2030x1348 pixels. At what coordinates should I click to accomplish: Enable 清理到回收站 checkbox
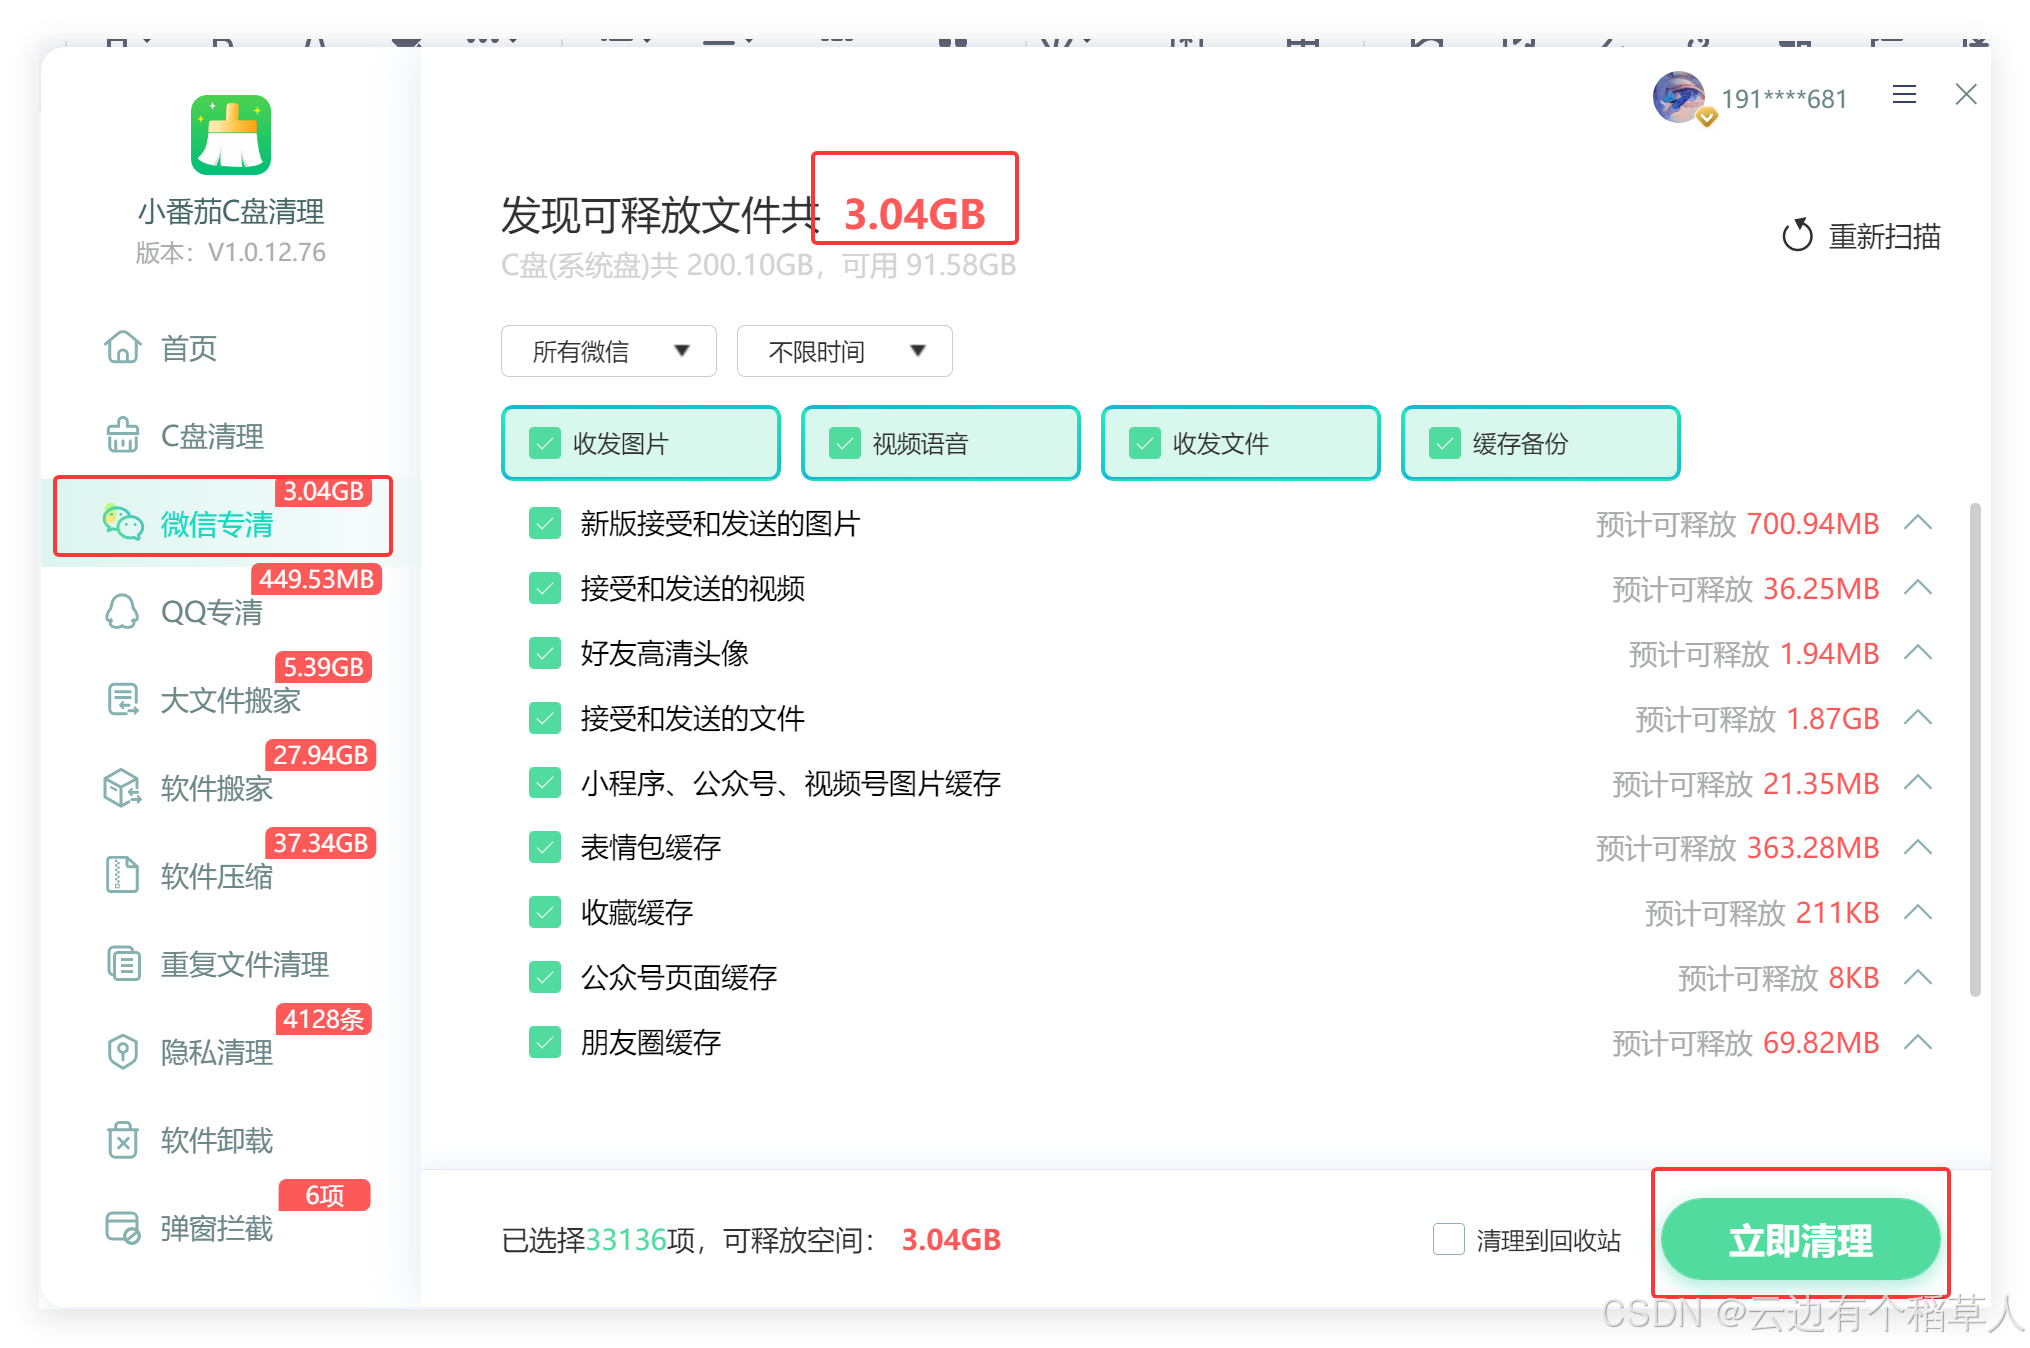(x=1448, y=1240)
